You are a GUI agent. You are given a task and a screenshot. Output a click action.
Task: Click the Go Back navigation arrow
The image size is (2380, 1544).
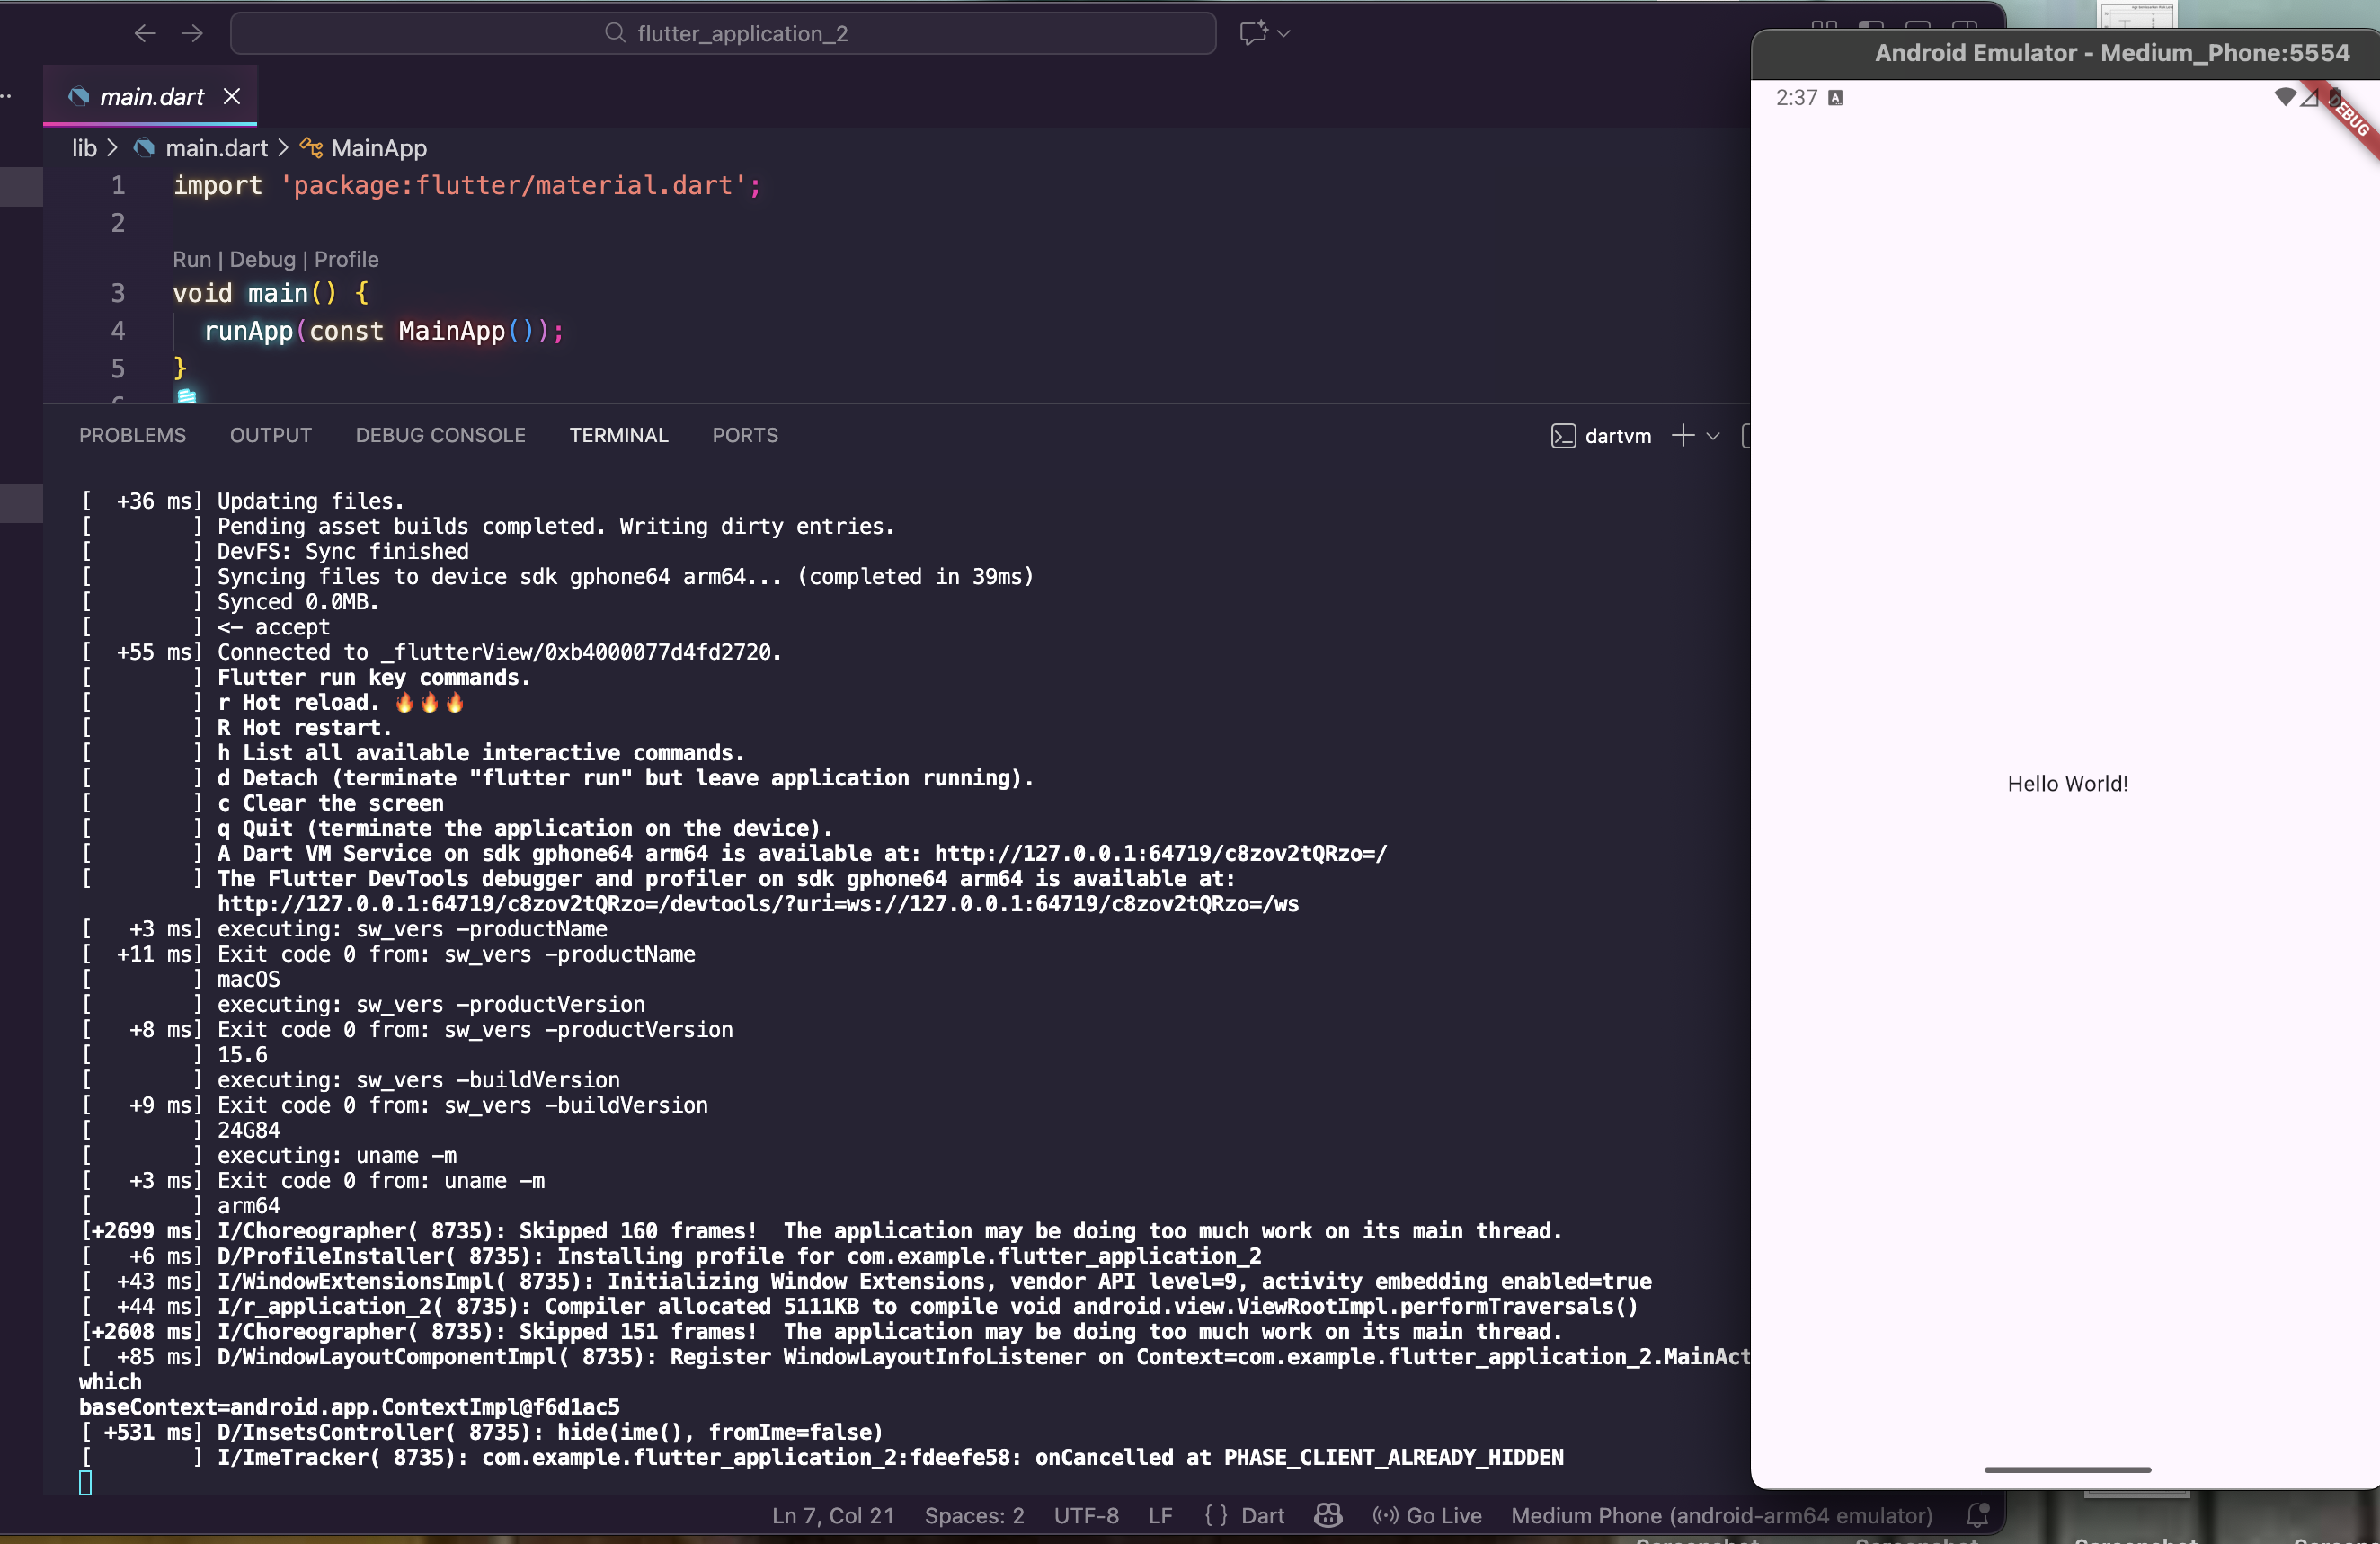coord(145,33)
